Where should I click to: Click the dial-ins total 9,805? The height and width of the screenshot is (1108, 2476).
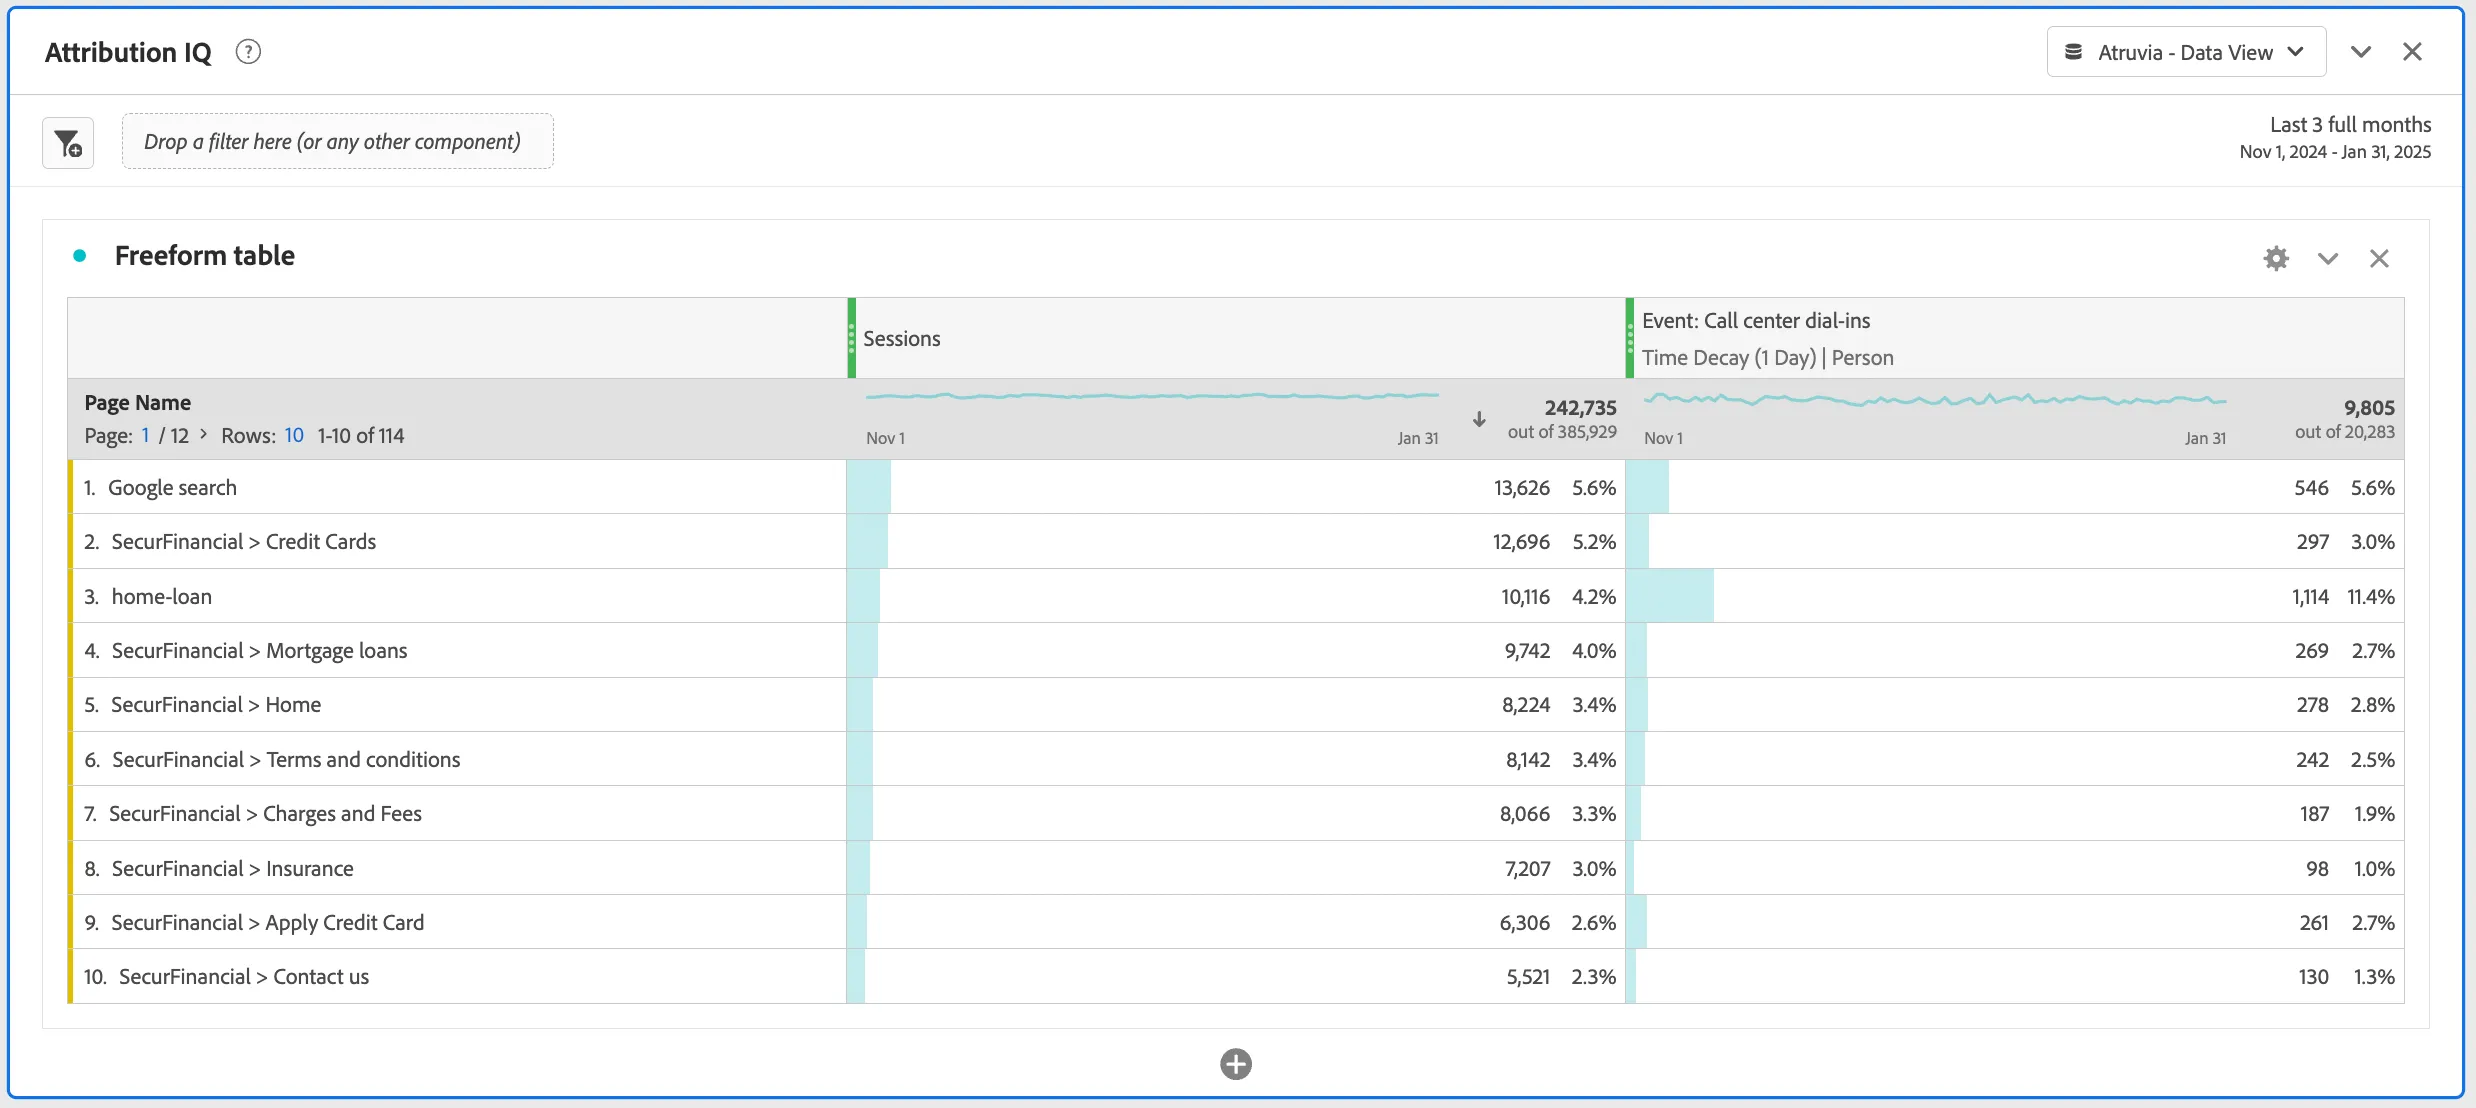coord(2369,407)
